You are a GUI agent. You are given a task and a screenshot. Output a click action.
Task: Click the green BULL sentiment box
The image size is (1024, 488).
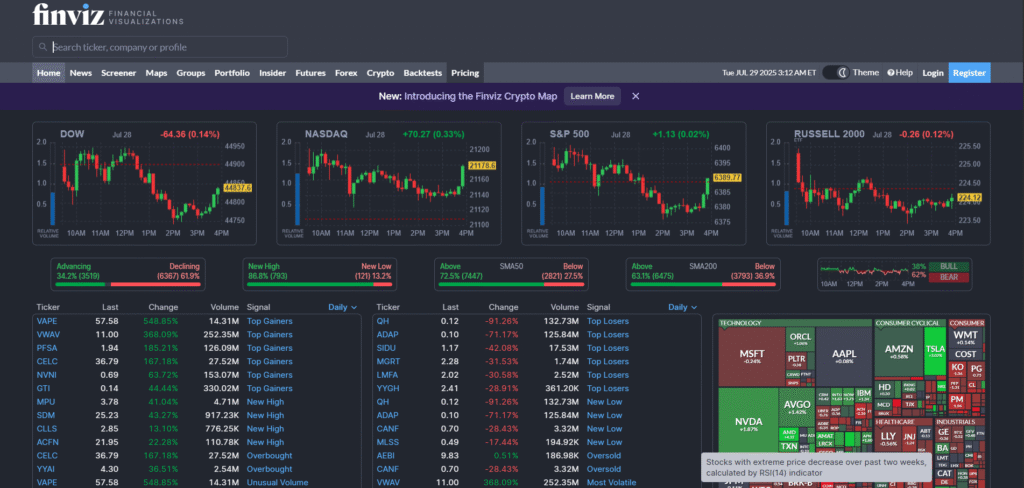pyautogui.click(x=949, y=267)
